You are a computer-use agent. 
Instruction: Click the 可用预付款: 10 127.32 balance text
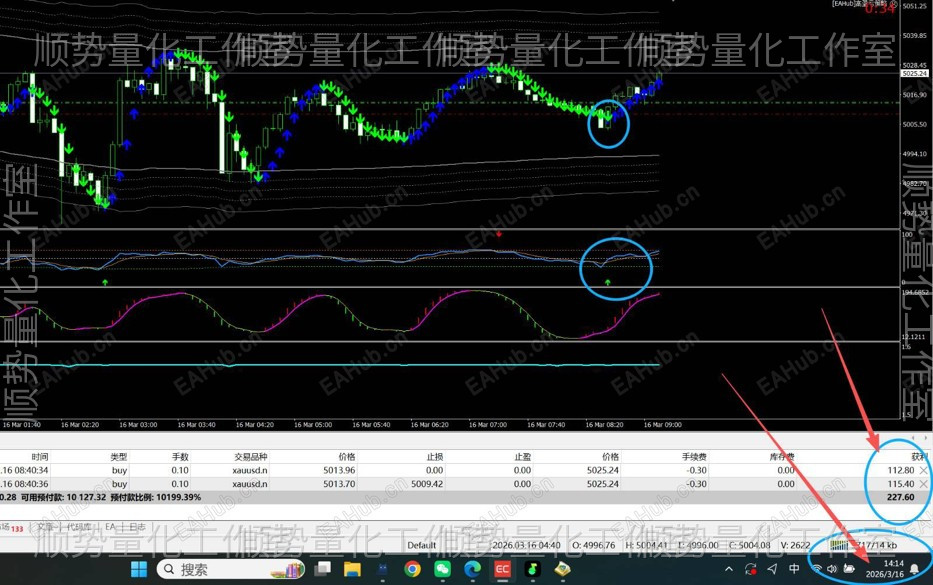[64, 497]
